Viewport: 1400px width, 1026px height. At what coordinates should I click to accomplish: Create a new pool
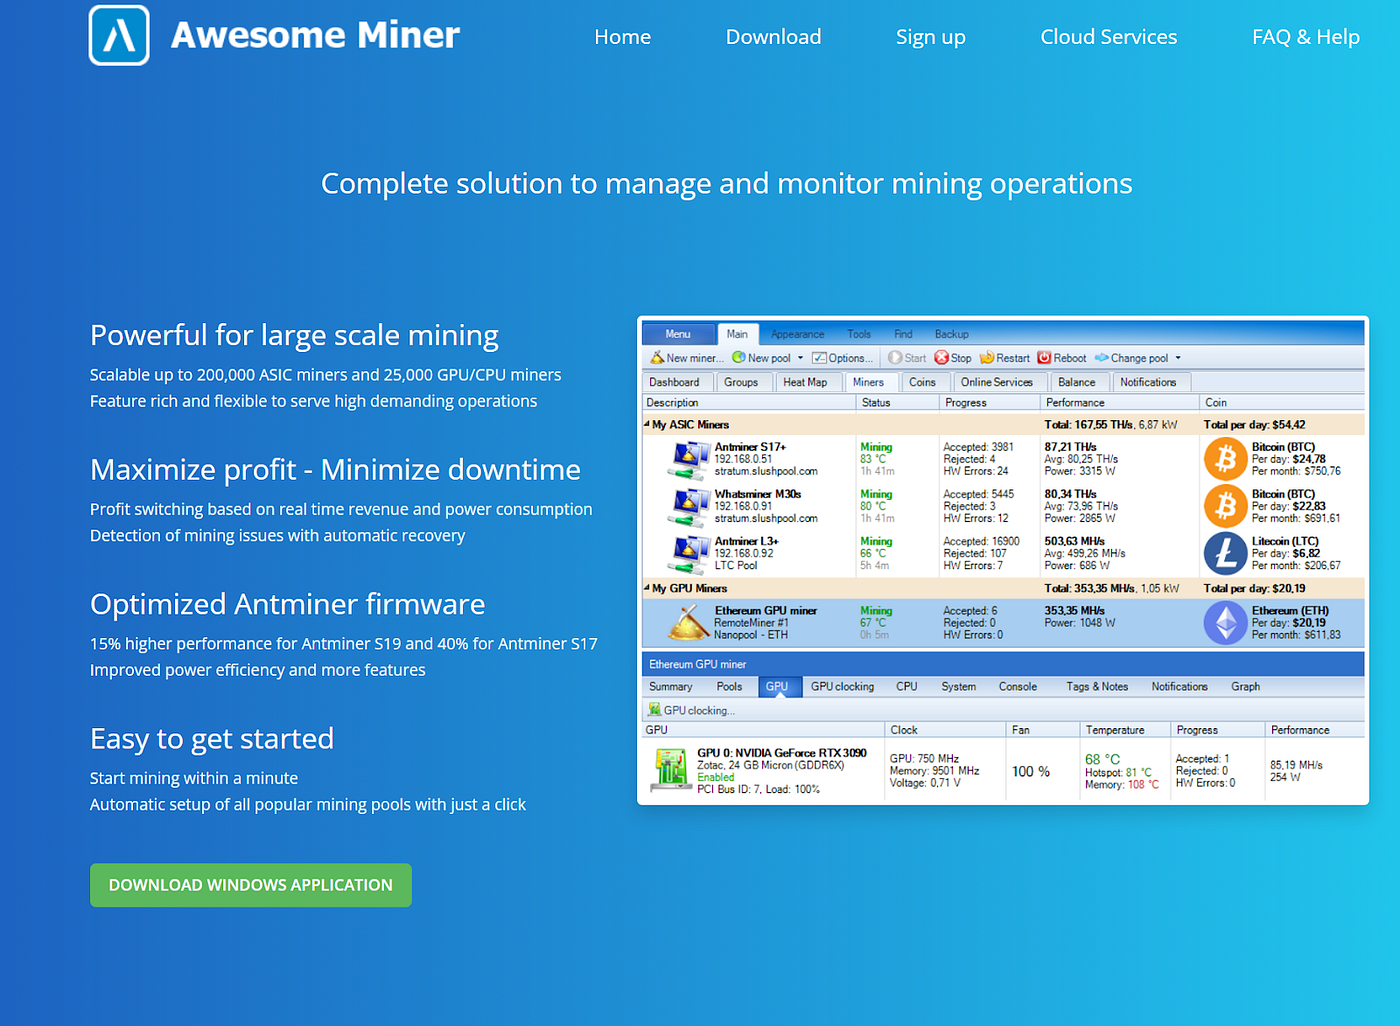766,357
